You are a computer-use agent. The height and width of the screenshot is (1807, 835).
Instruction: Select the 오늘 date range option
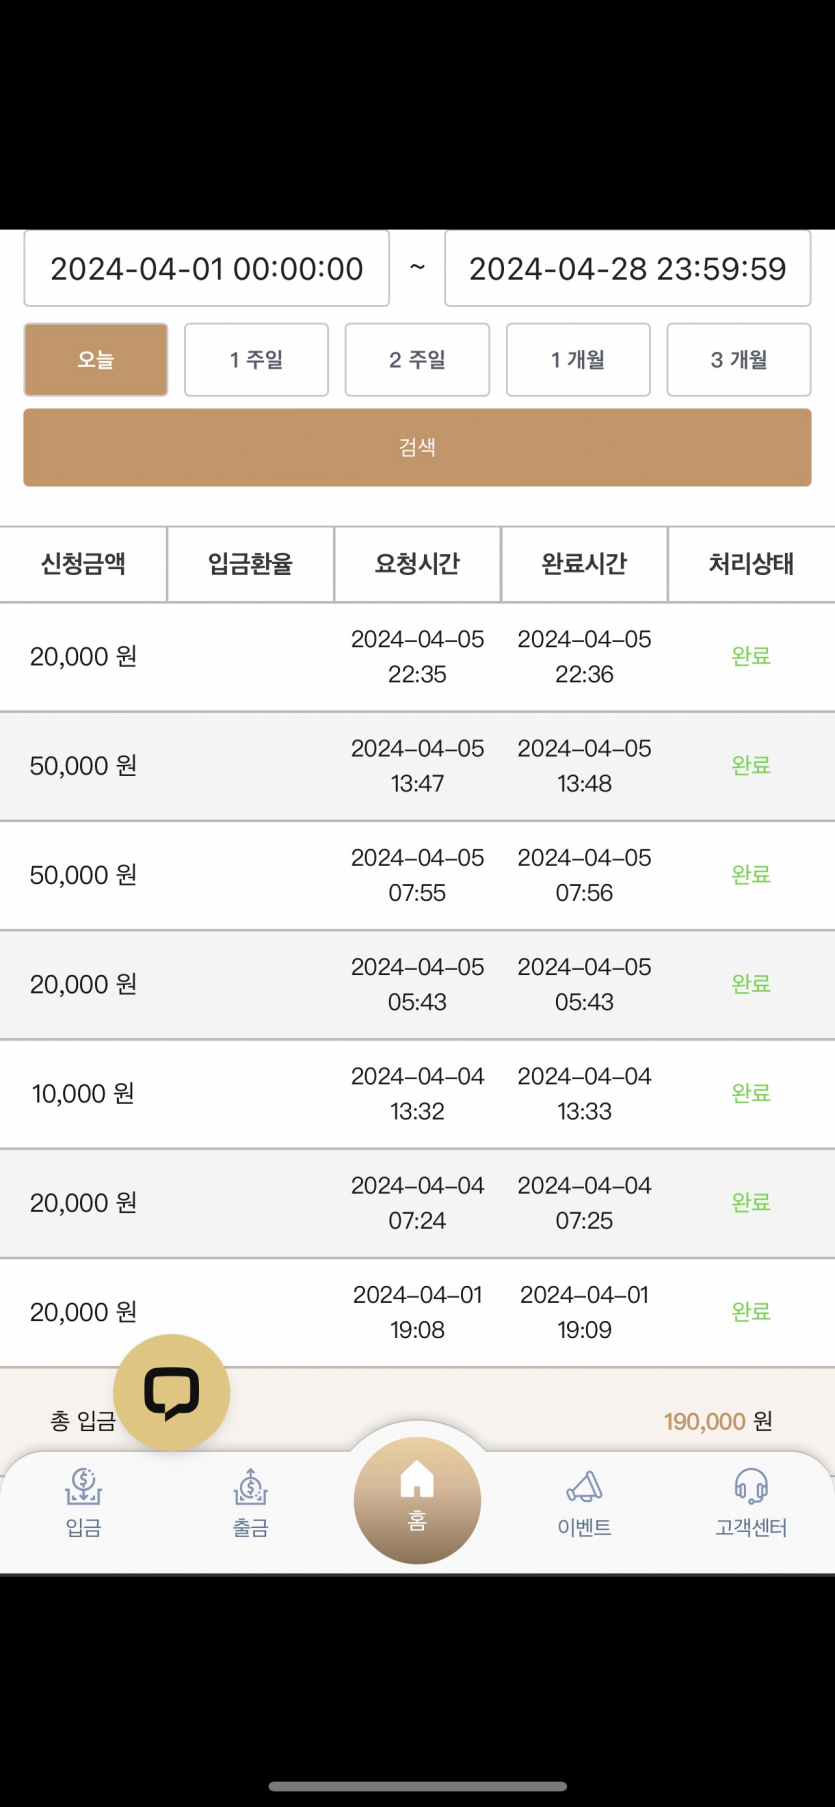click(96, 360)
